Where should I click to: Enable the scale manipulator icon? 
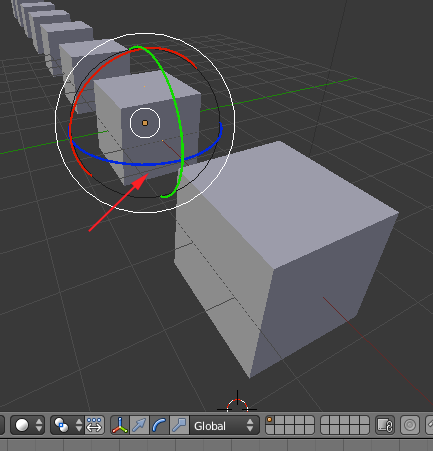click(179, 425)
